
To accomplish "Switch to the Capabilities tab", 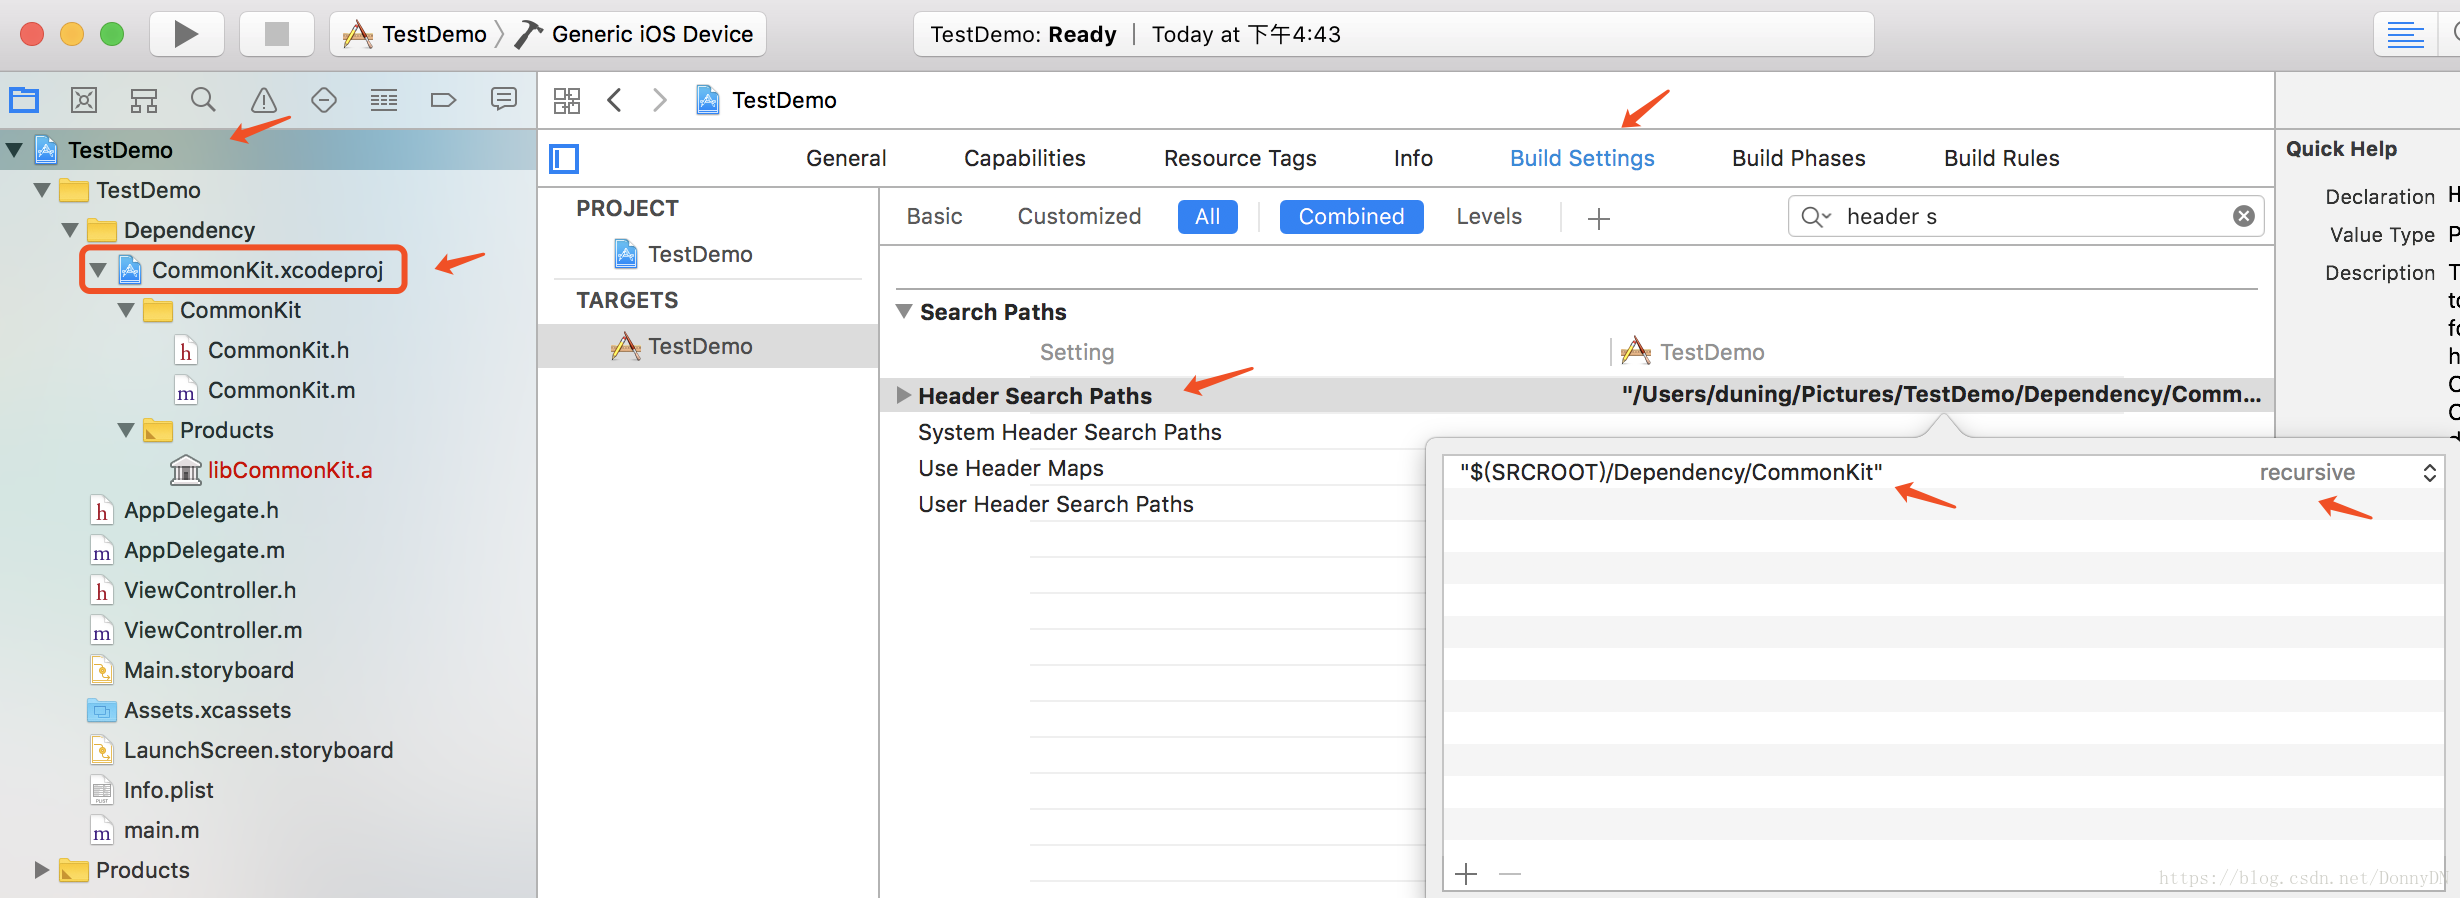I will (1024, 158).
